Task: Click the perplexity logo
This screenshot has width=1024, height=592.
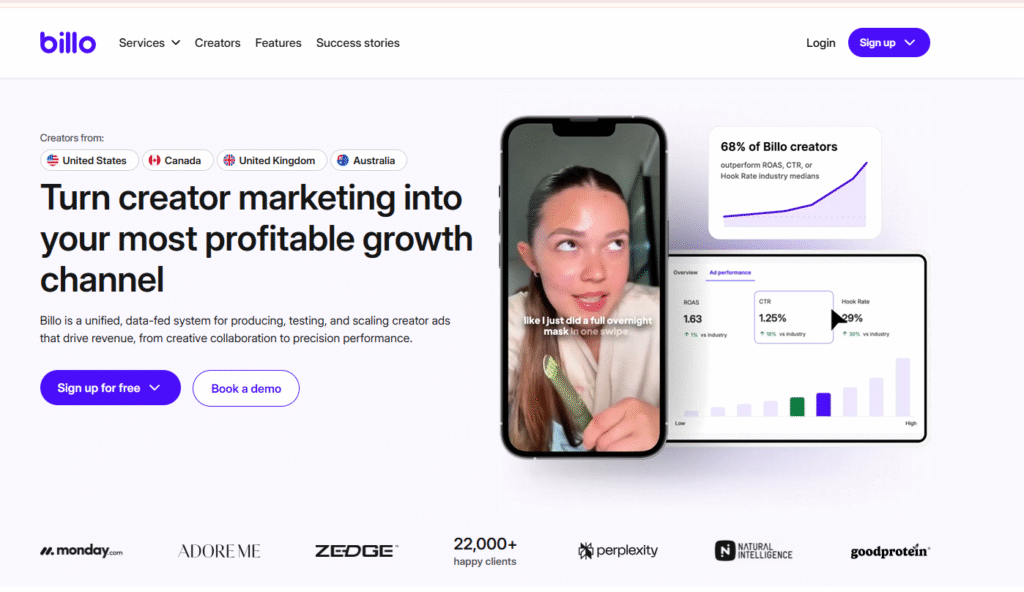Action: point(618,550)
